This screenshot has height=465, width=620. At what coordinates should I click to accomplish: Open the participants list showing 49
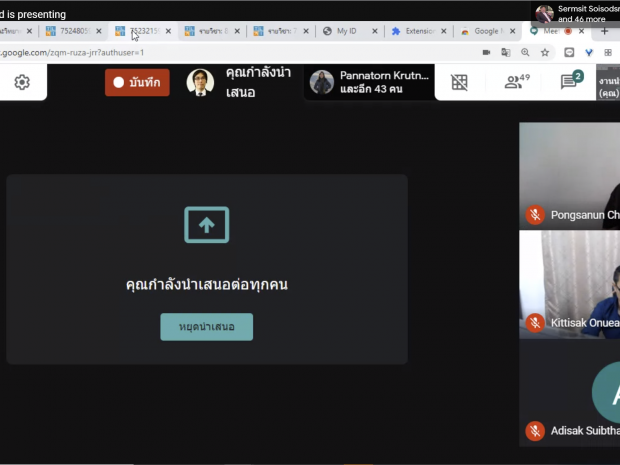[516, 82]
